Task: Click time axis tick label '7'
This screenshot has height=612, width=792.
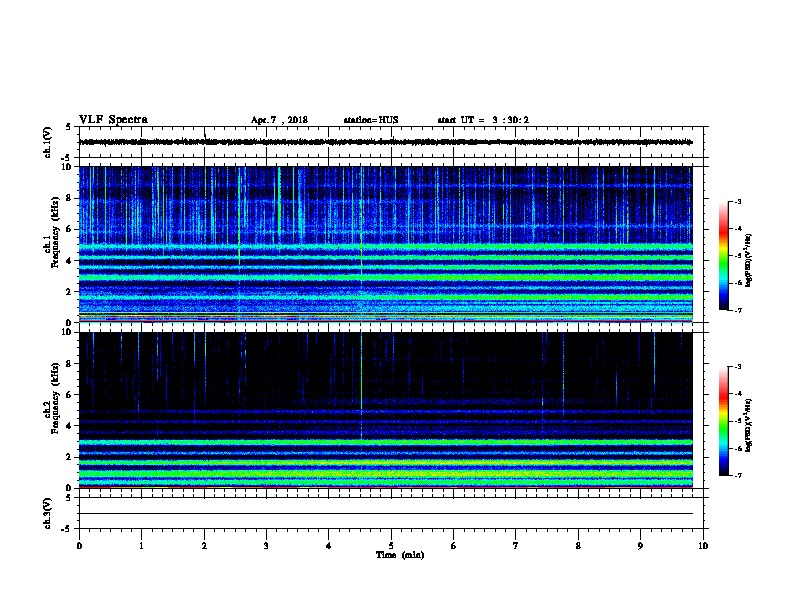Action: click(516, 546)
